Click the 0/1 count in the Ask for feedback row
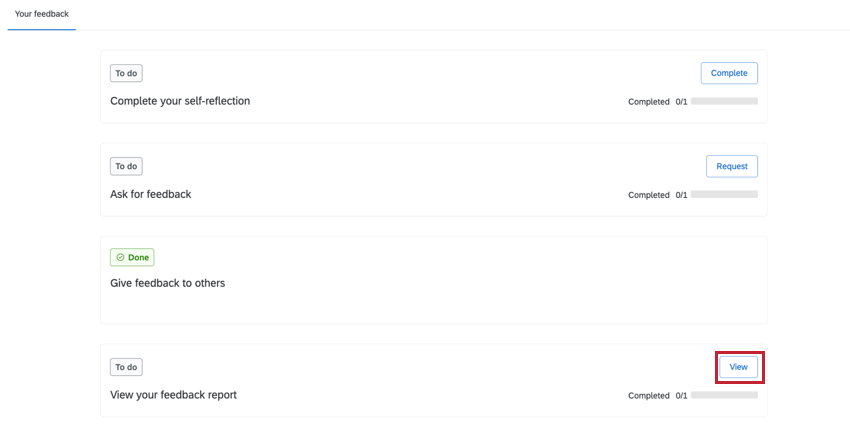The height and width of the screenshot is (425, 850). (x=681, y=195)
